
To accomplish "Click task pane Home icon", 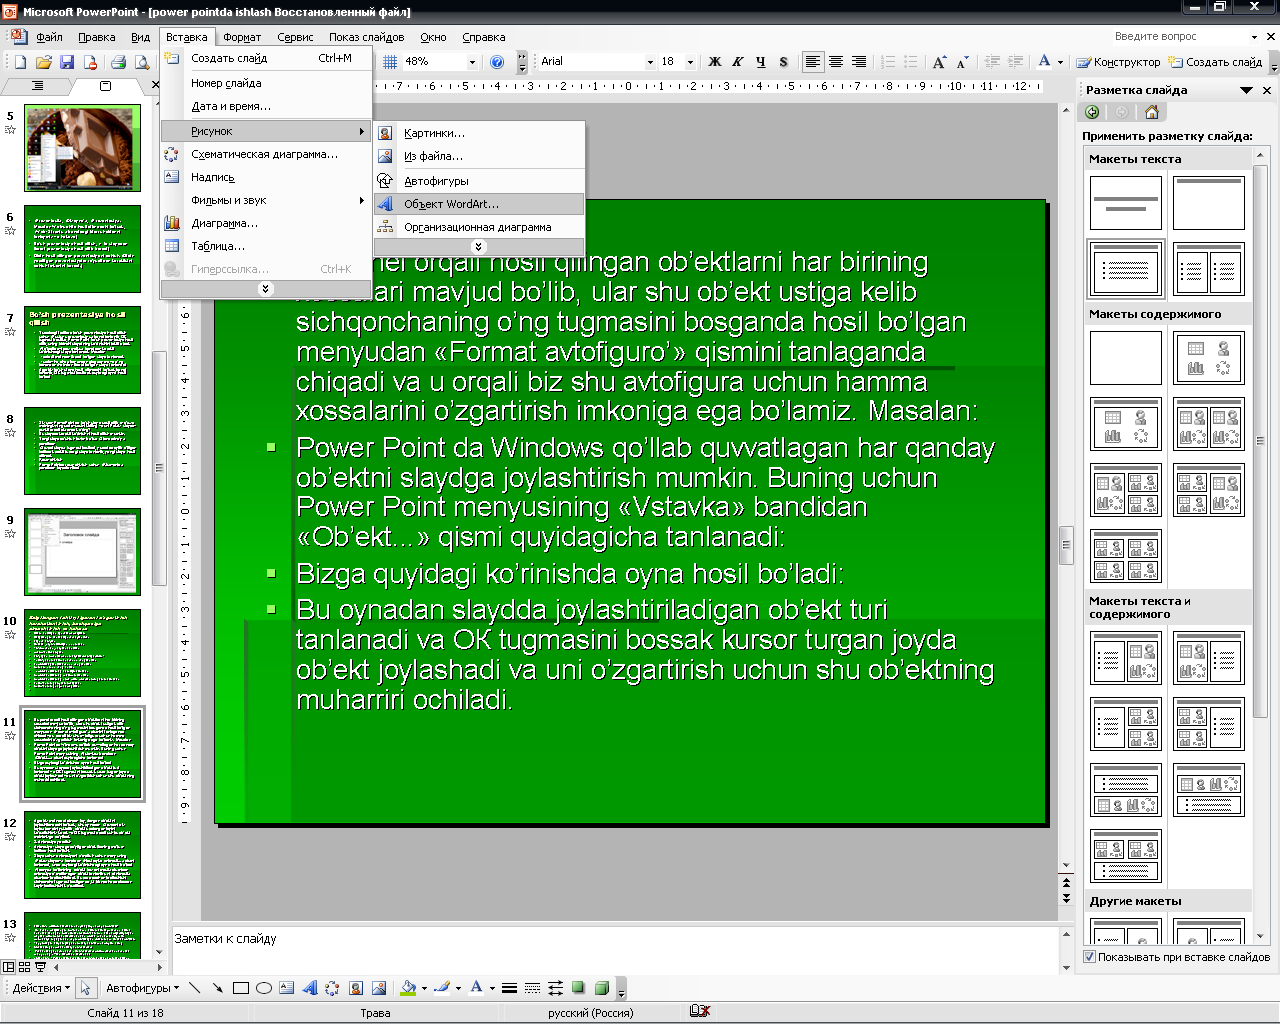I will coord(1151,113).
